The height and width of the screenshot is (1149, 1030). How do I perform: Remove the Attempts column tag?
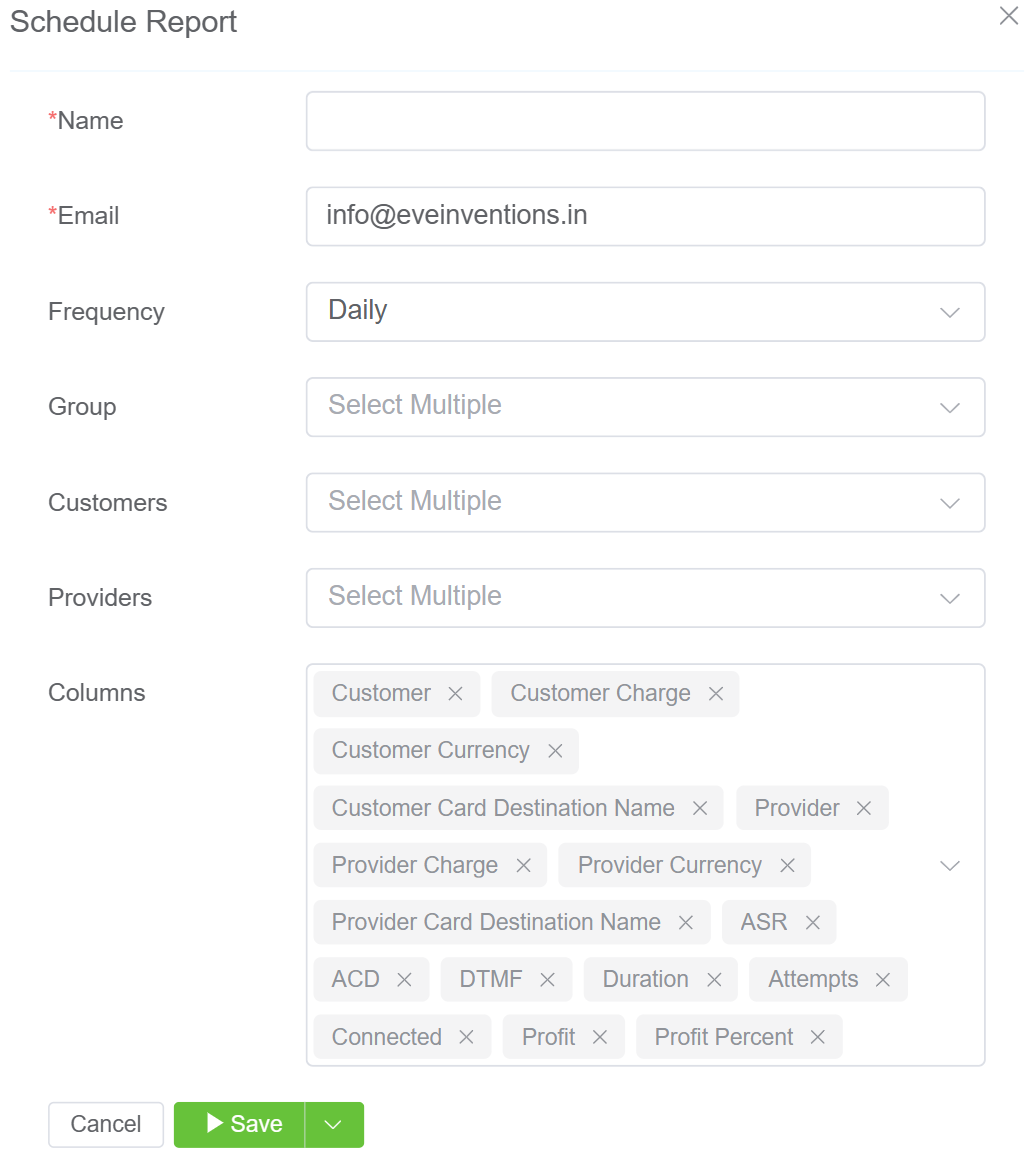click(x=882, y=980)
